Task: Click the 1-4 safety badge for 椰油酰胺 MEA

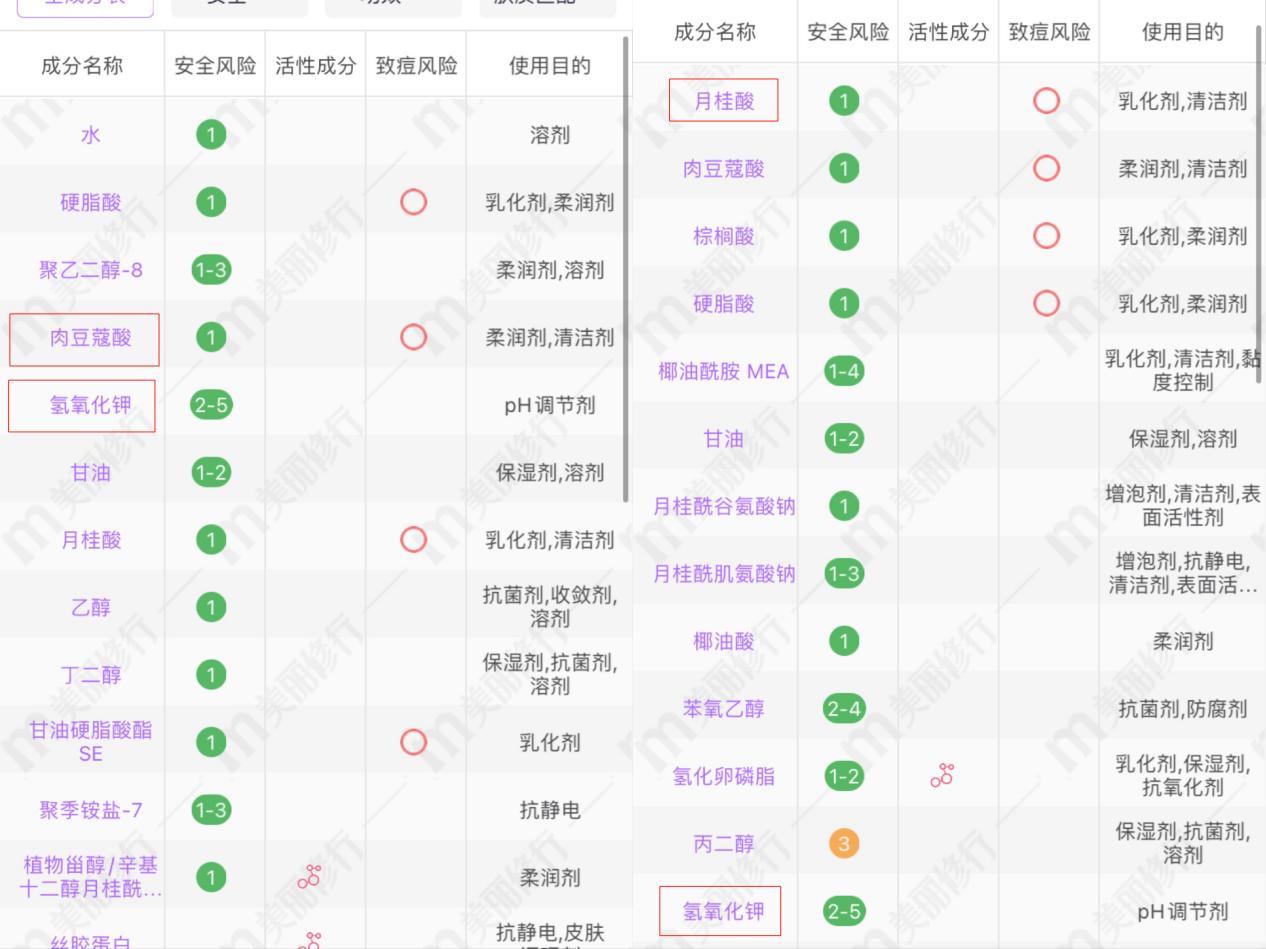Action: (x=845, y=371)
